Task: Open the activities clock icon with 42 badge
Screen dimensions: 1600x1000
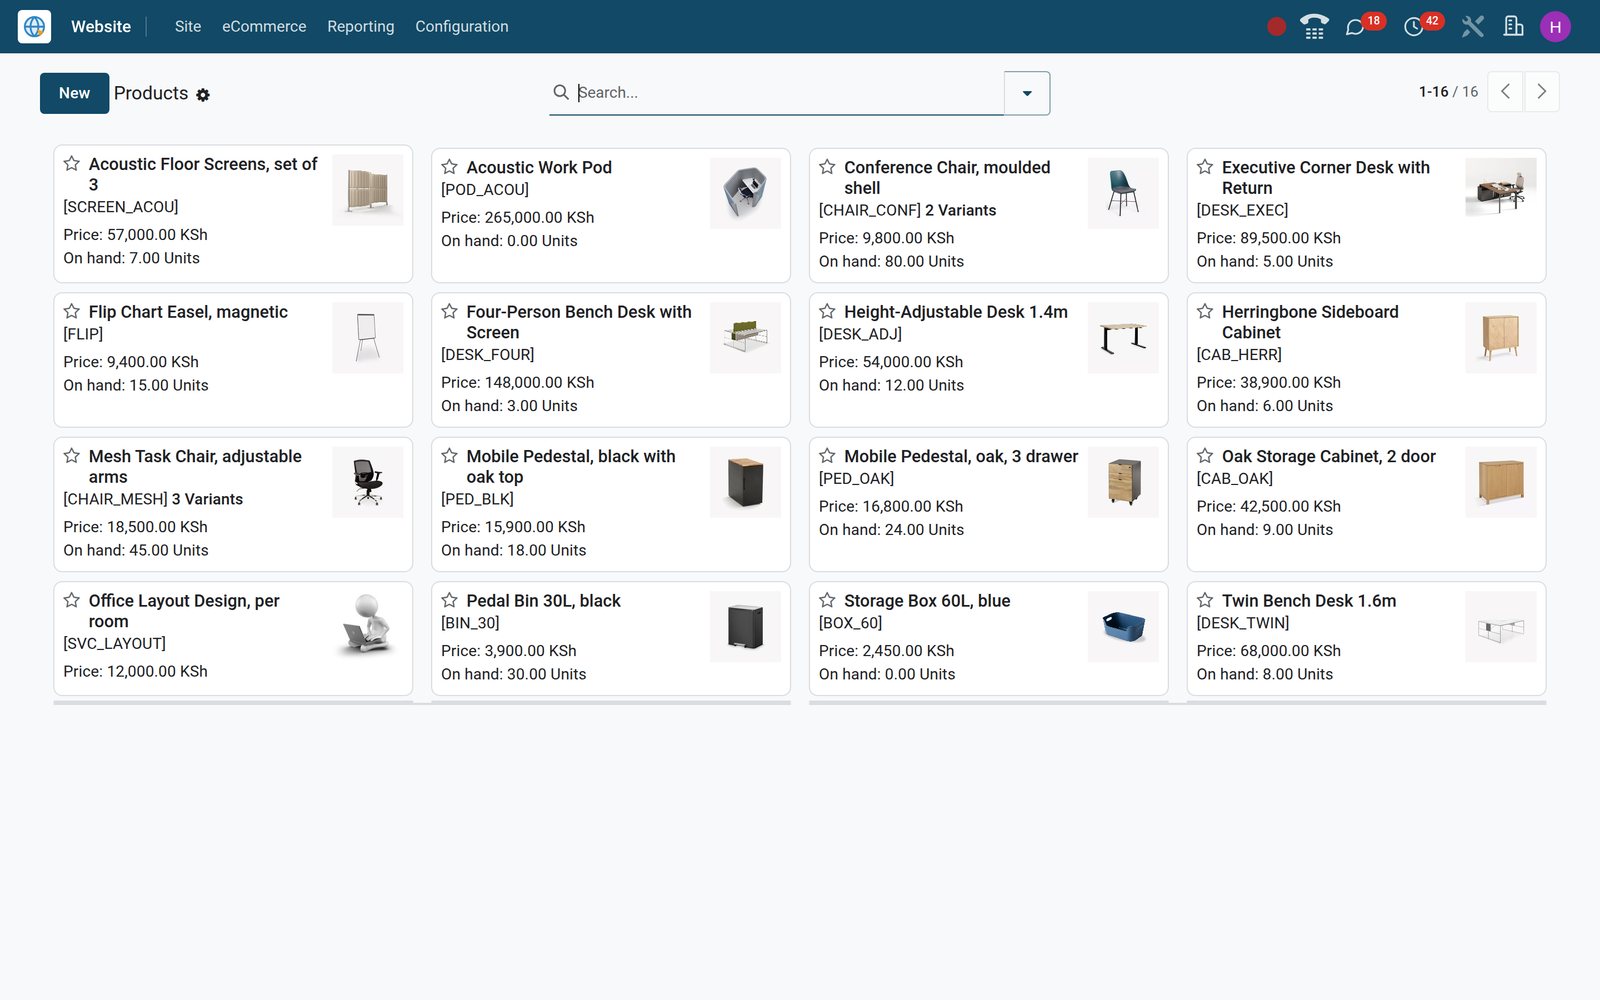Action: pos(1413,27)
